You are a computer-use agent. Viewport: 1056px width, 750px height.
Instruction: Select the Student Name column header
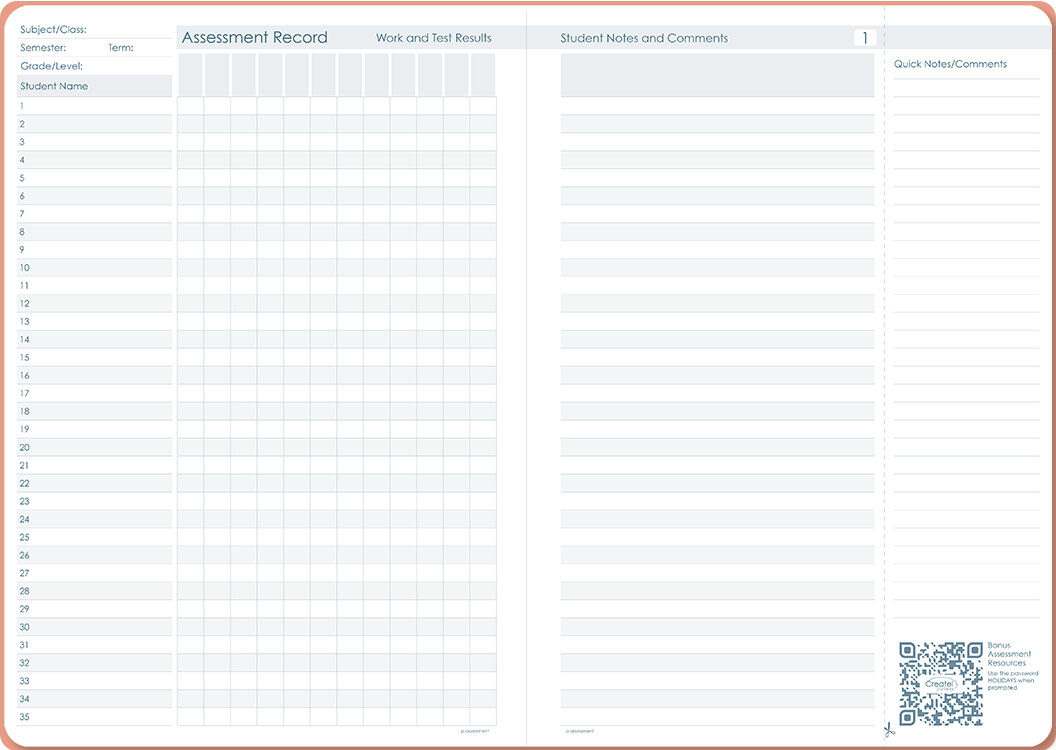point(94,86)
